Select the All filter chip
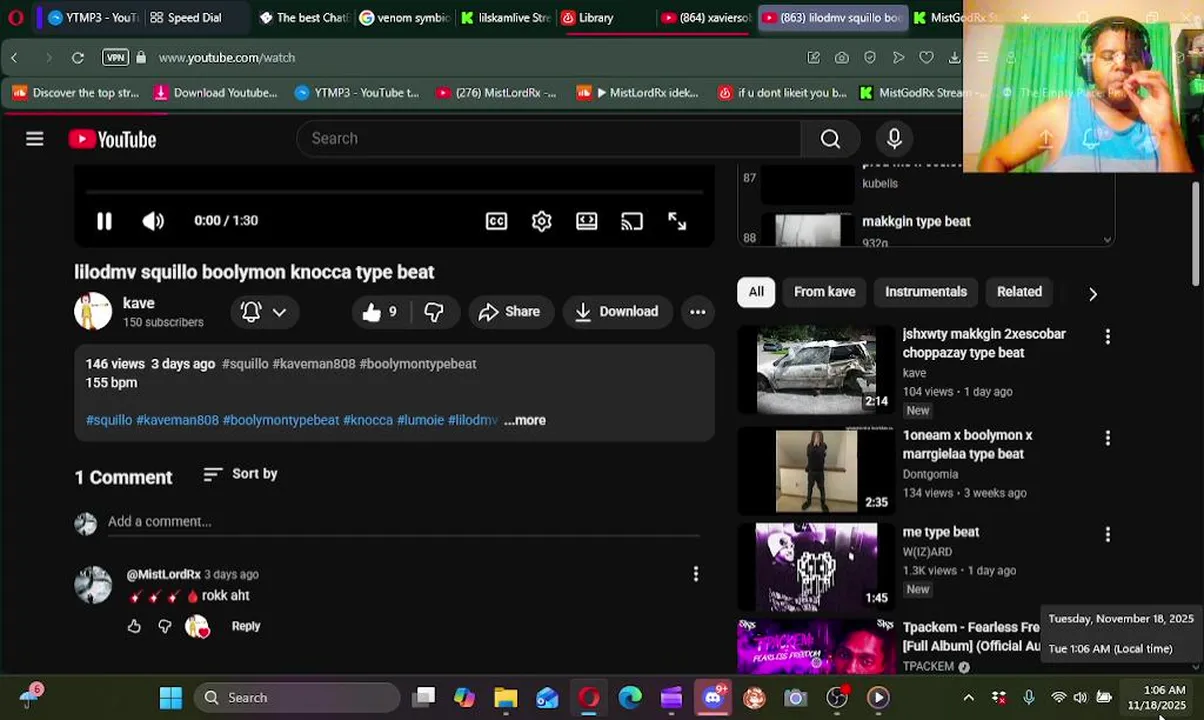Viewport: 1204px width, 720px height. point(756,292)
